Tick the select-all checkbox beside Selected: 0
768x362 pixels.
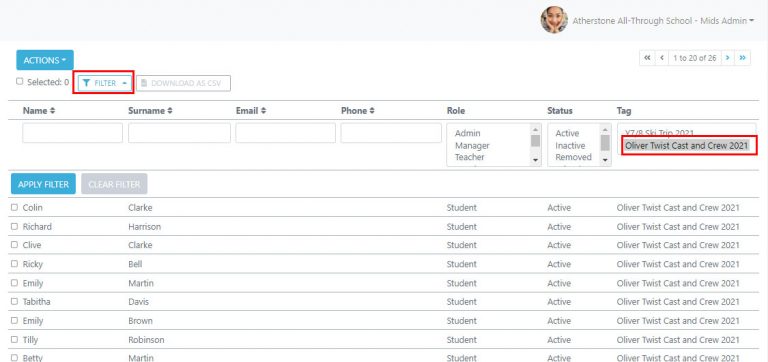point(20,82)
